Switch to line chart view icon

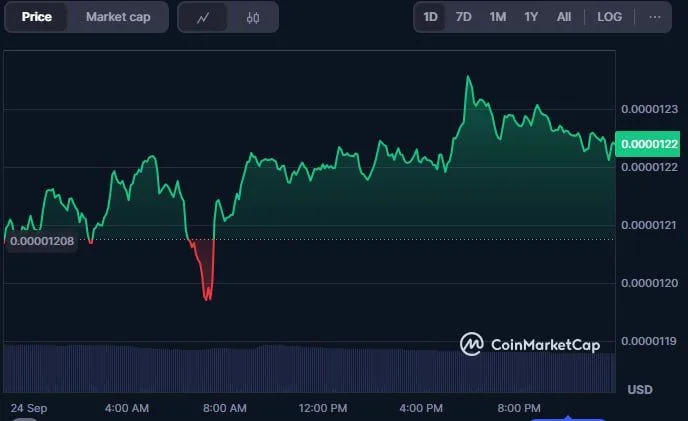click(x=203, y=18)
